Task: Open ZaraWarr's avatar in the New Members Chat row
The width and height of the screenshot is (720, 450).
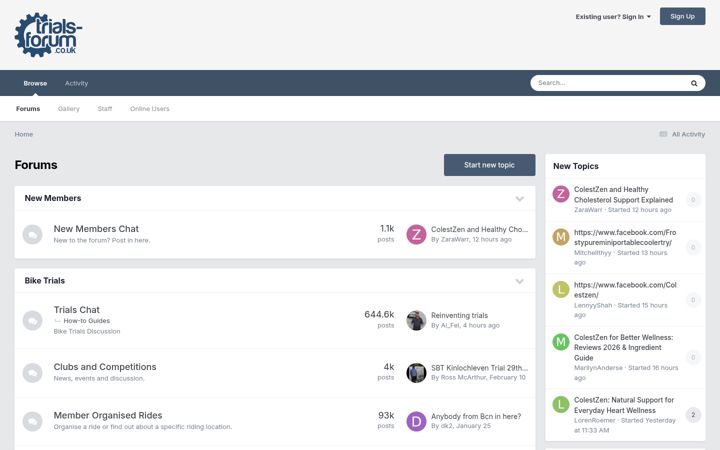Action: (x=416, y=234)
